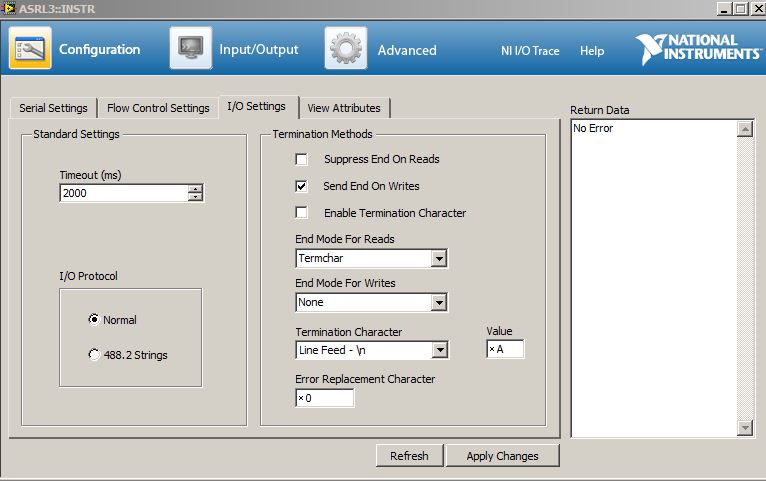Open the Advanced gear icon
This screenshot has width=766, height=481.
pyautogui.click(x=345, y=48)
